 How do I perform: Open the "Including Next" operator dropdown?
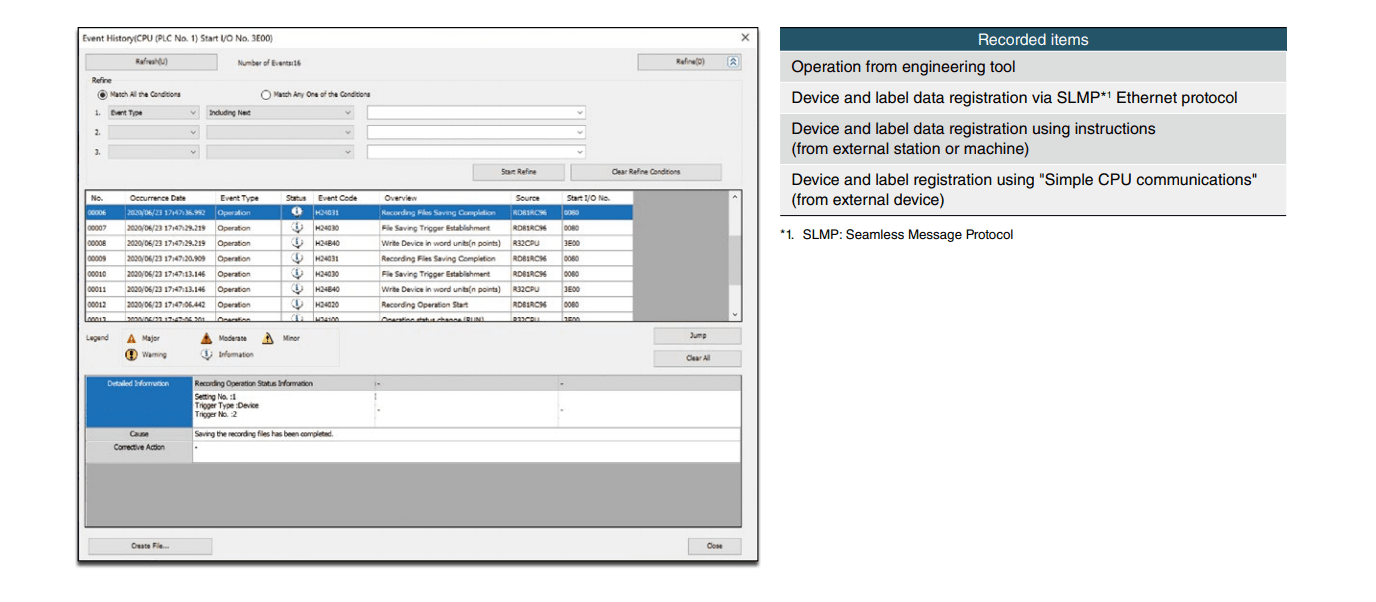coord(280,113)
